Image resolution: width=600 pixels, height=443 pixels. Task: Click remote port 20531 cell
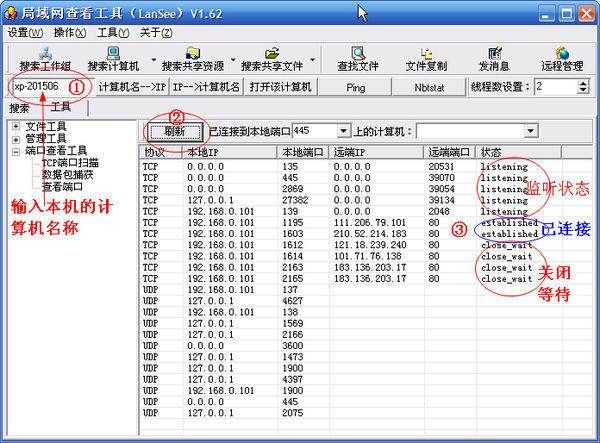coord(441,167)
